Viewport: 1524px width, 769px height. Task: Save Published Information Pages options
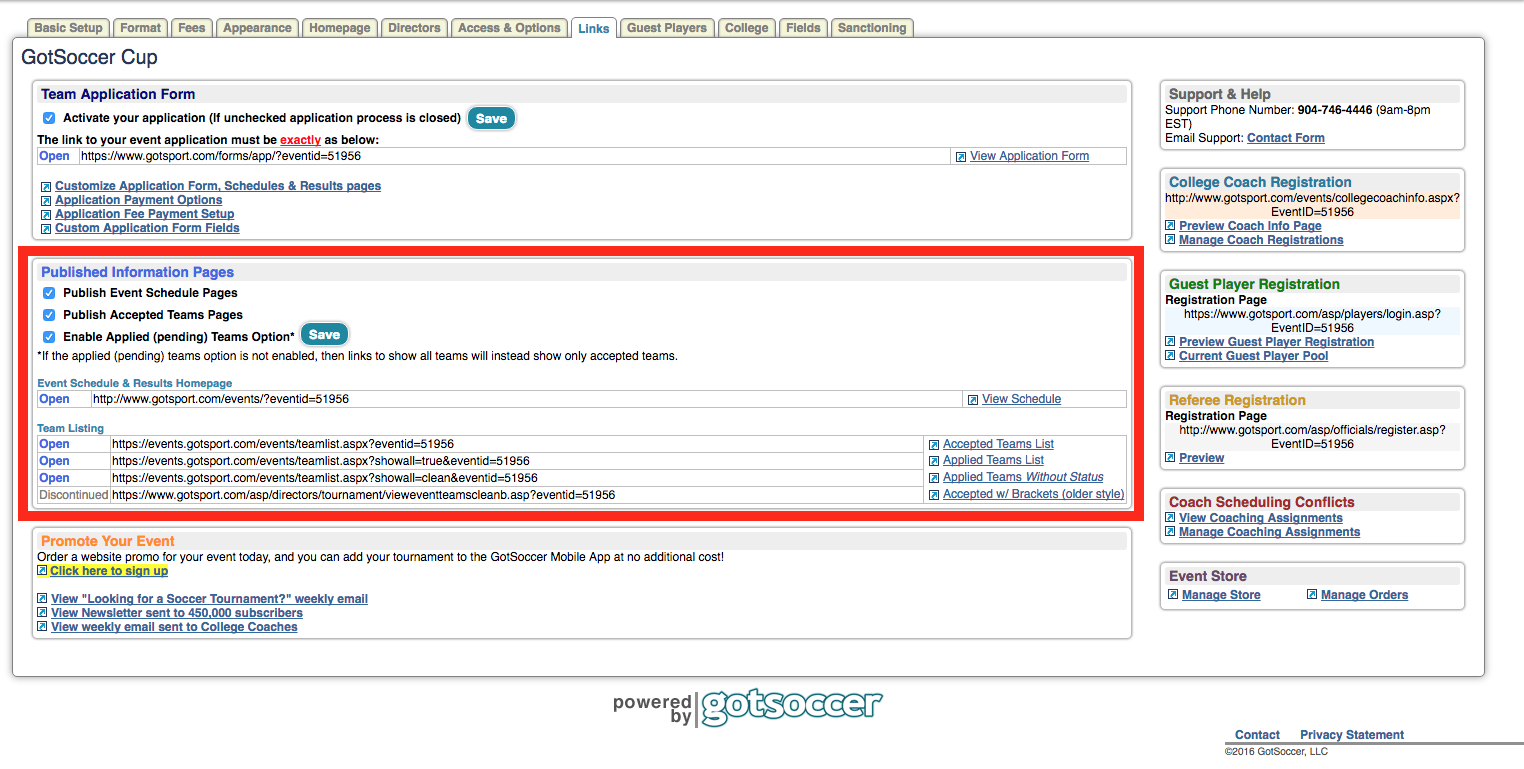[x=324, y=335]
